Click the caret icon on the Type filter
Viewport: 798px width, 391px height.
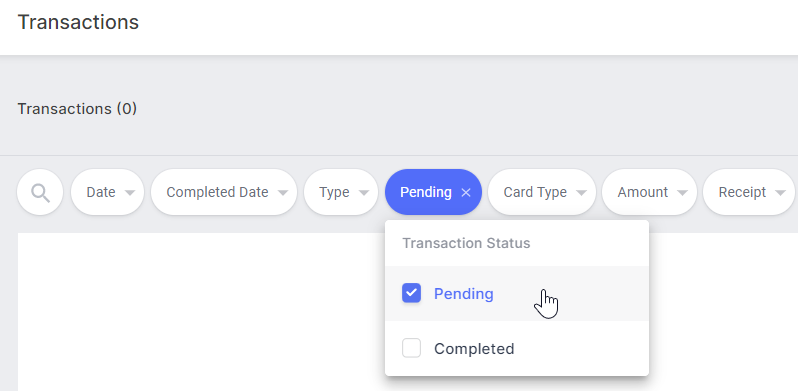click(363, 193)
